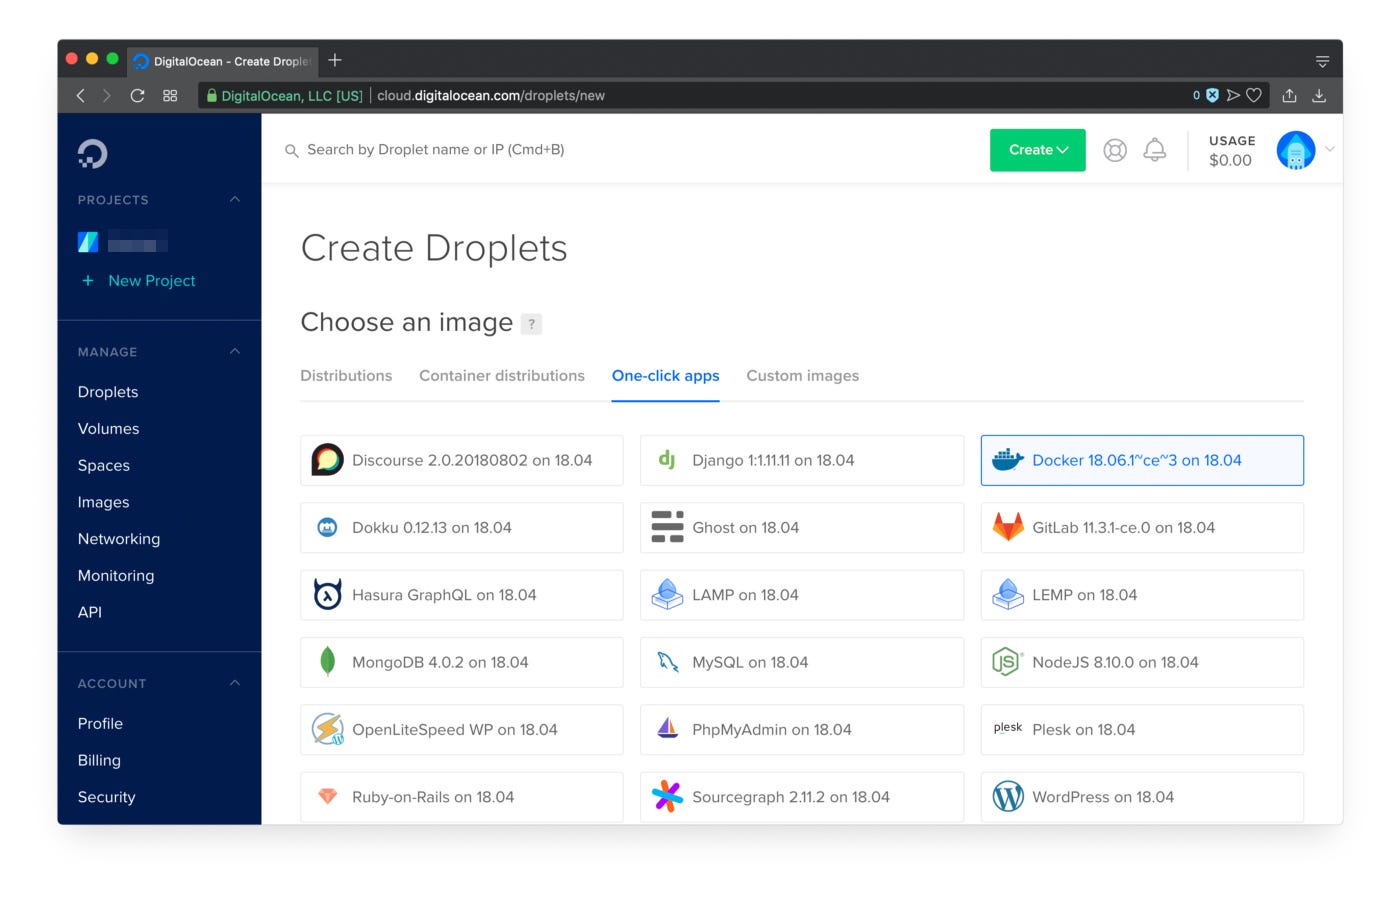Click the Plesk logo icon
The image size is (1400, 900).
(x=1008, y=727)
